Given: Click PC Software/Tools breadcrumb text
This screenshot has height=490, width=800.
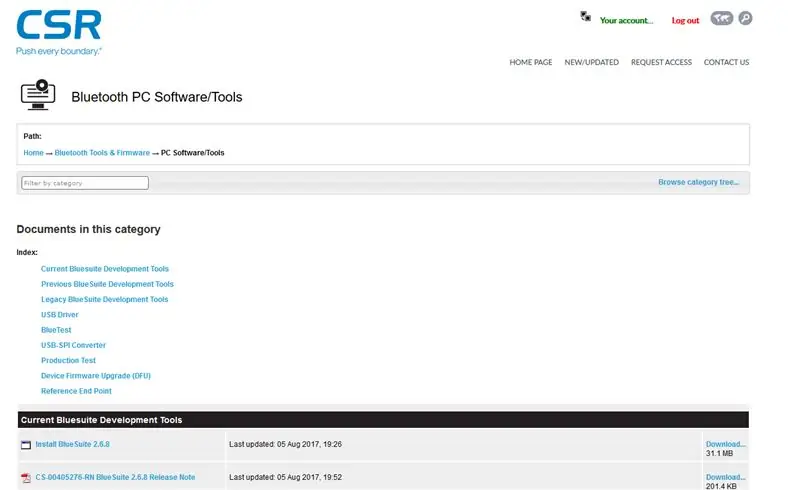Looking at the screenshot, I should pos(192,153).
